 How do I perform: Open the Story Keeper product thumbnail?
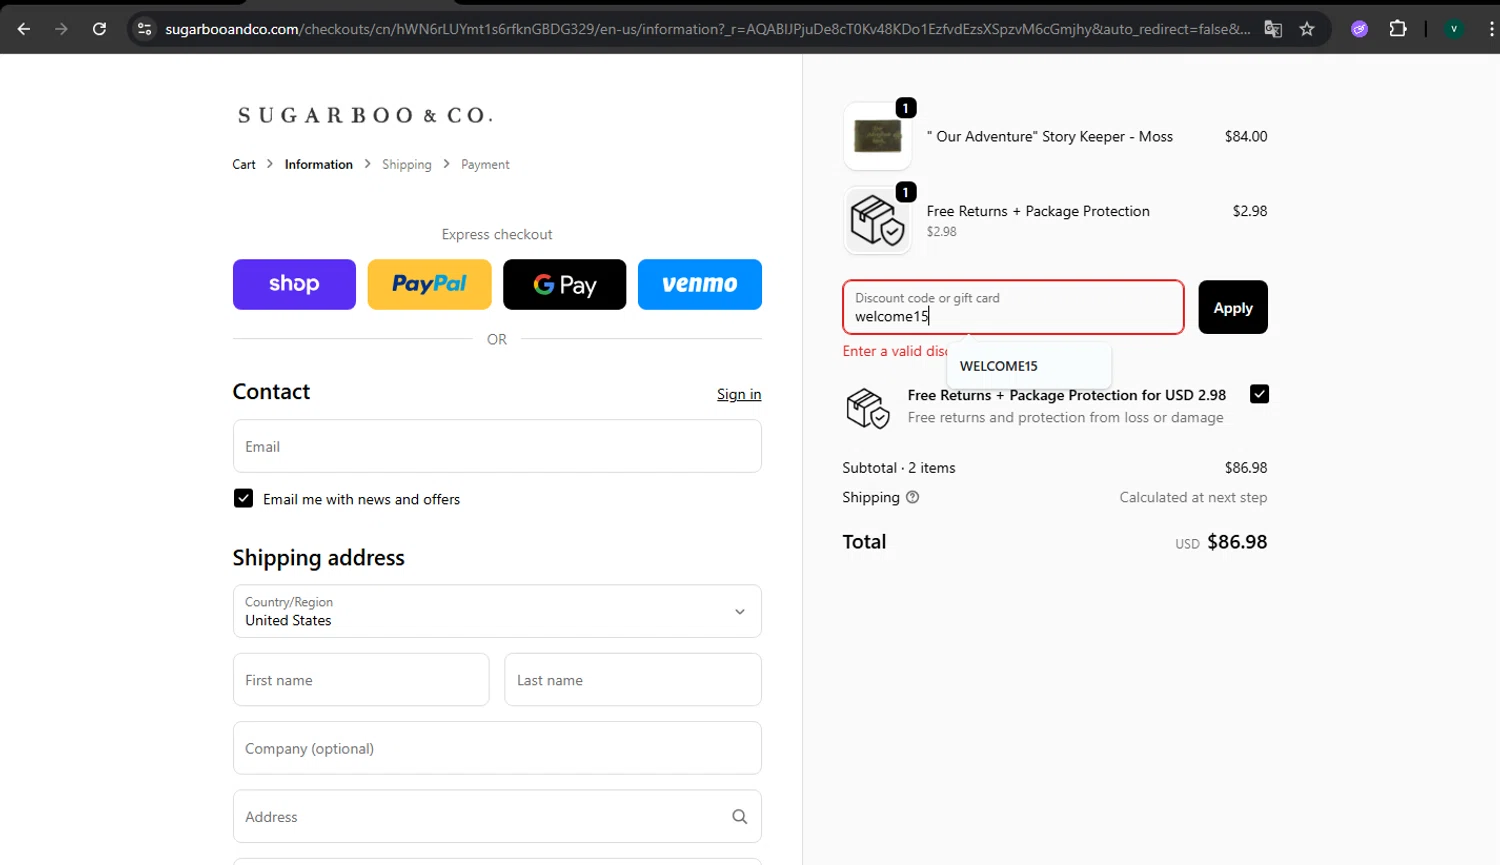click(878, 136)
